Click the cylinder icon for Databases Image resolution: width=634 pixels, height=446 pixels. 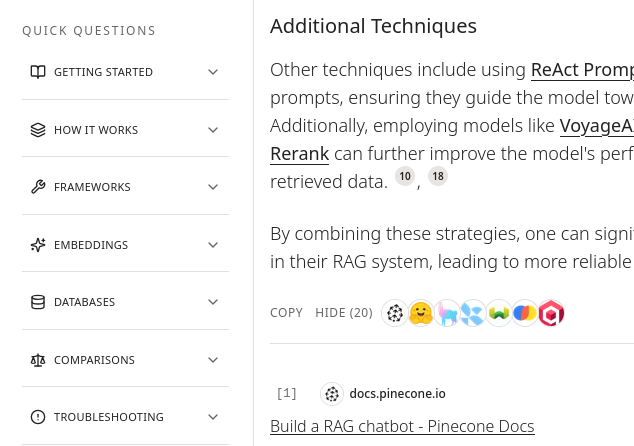click(x=38, y=302)
